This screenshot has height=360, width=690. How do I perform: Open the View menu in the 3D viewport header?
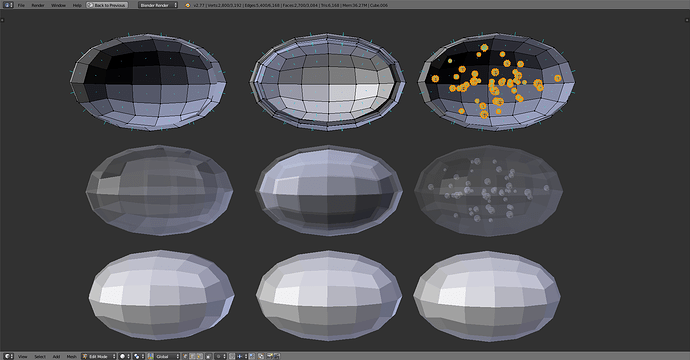pos(22,356)
